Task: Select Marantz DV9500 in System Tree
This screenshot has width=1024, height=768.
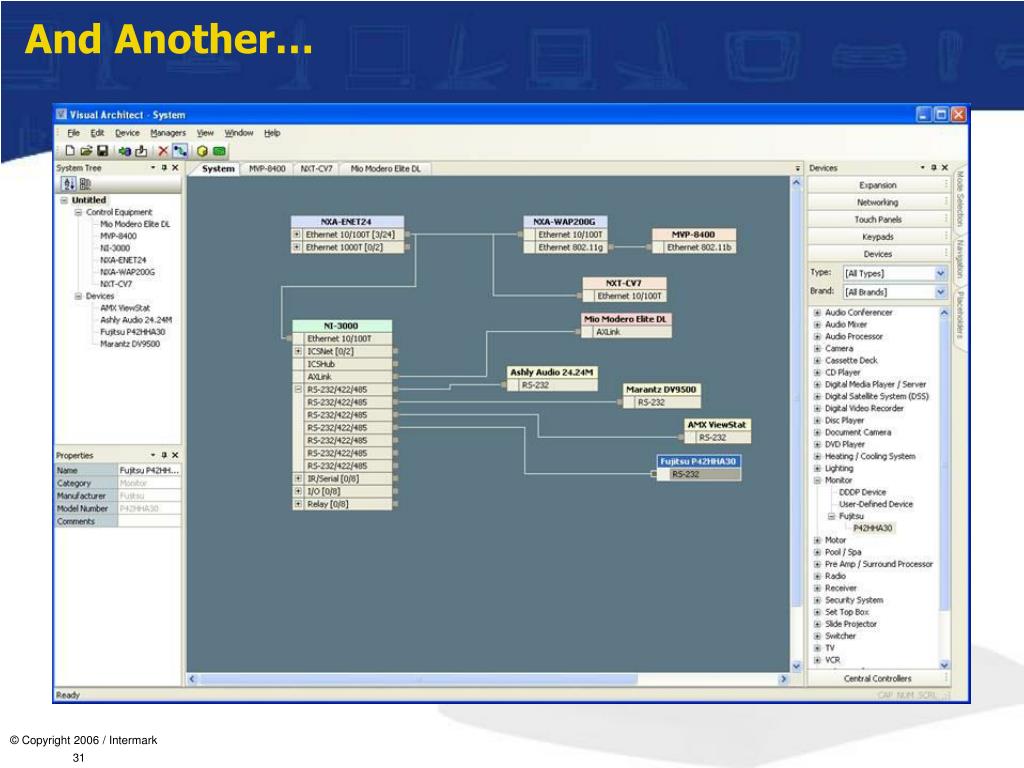Action: (x=129, y=344)
